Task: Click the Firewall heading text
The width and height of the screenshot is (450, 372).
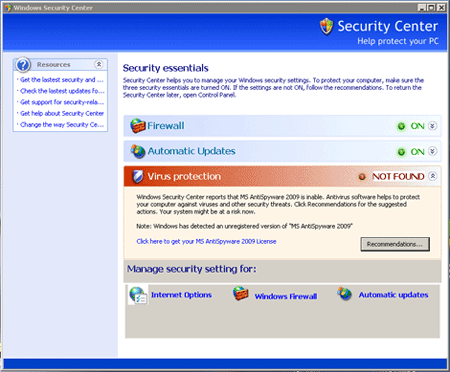Action: (166, 126)
